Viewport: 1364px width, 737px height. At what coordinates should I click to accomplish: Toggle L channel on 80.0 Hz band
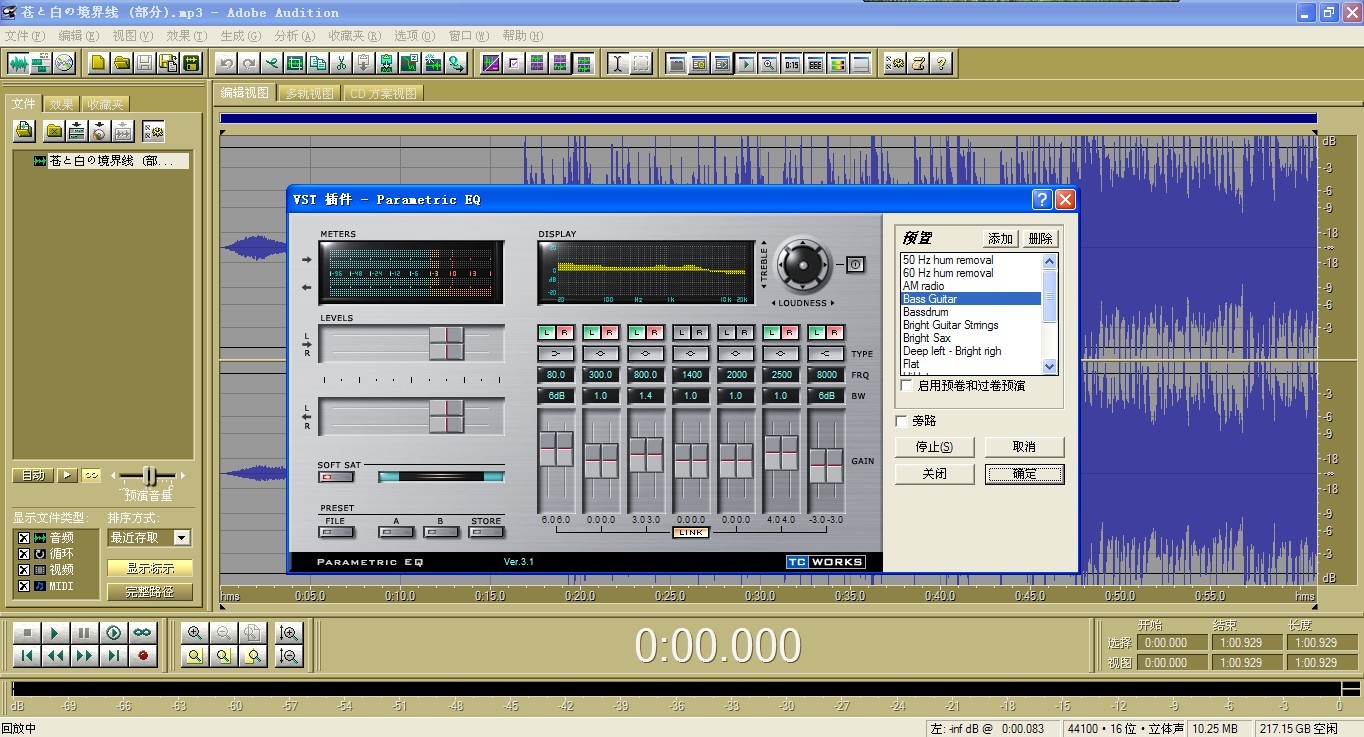pyautogui.click(x=546, y=332)
